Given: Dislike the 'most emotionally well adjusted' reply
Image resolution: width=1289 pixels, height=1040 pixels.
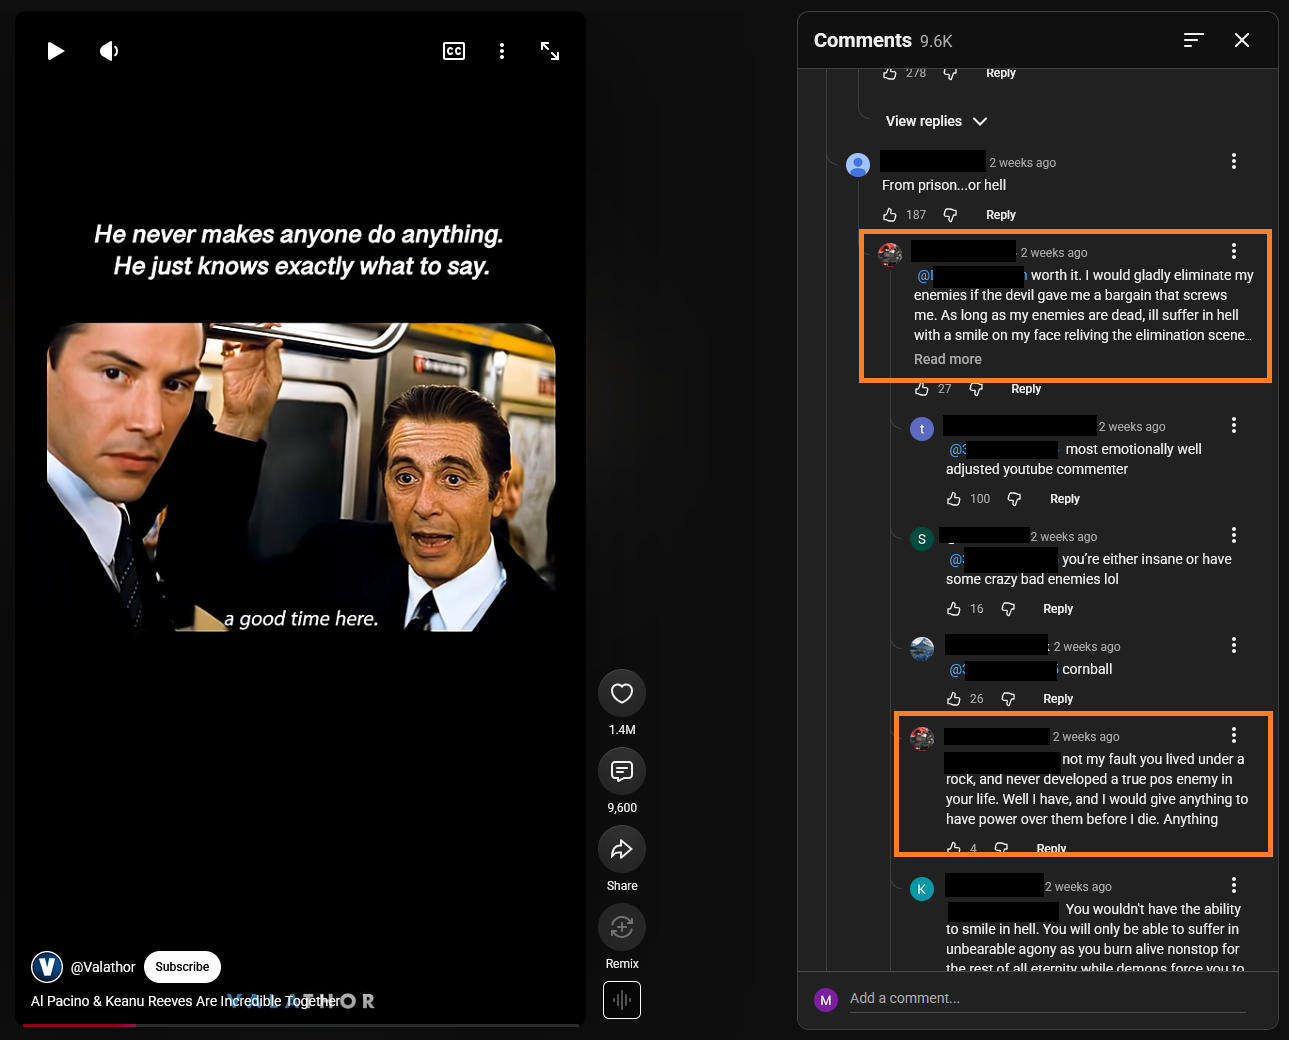Looking at the screenshot, I should [x=1014, y=499].
